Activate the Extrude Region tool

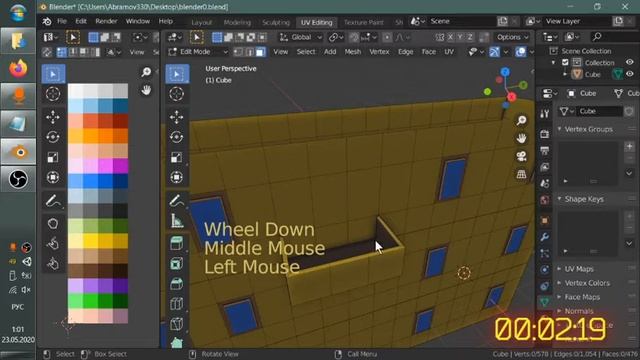pos(177,244)
